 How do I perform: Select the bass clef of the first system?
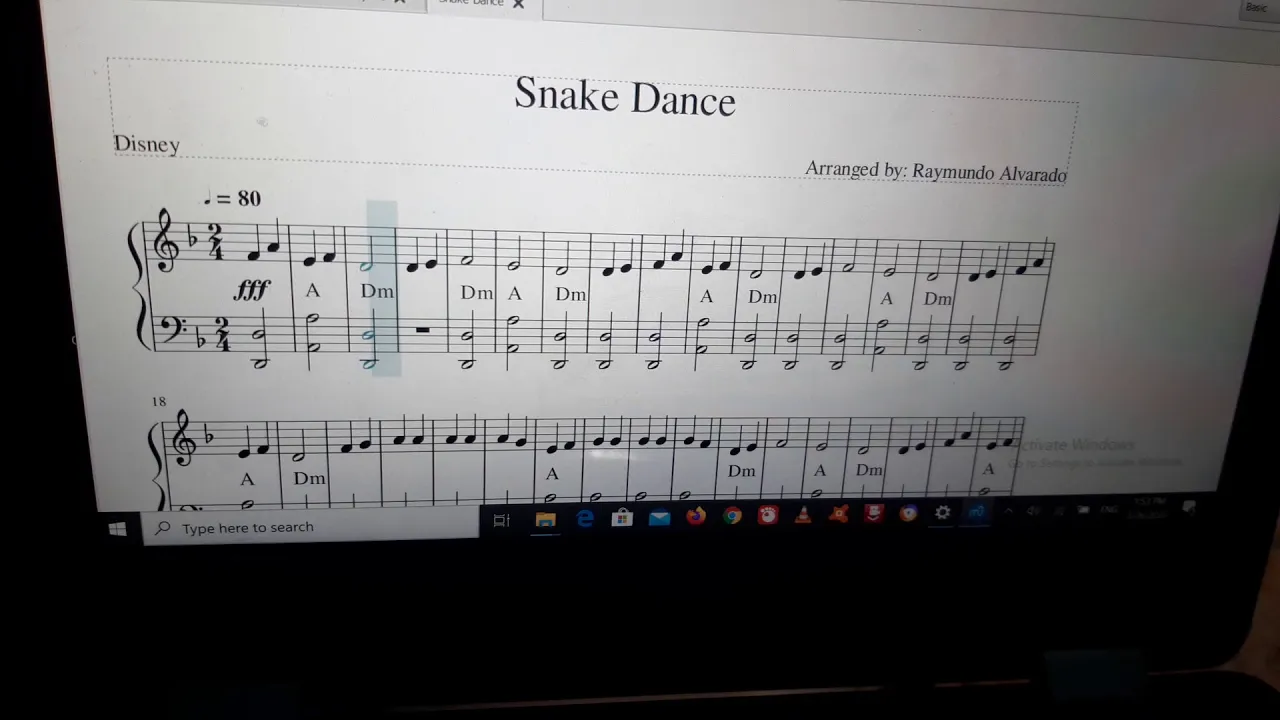click(x=173, y=331)
